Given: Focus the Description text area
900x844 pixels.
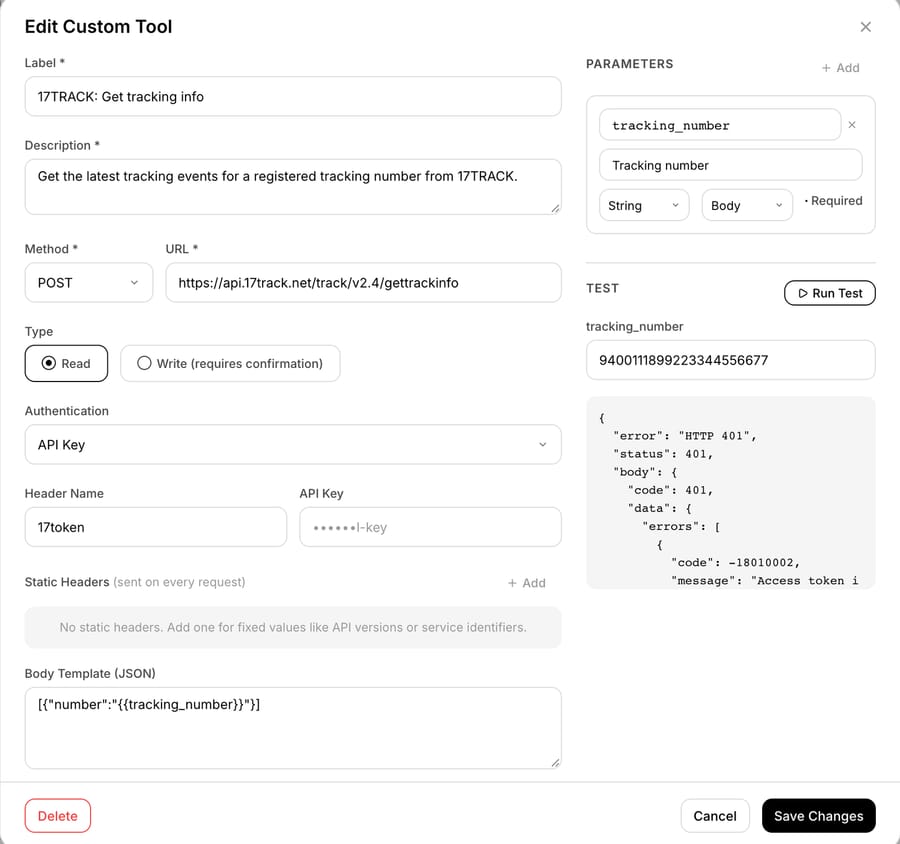Looking at the screenshot, I should (x=293, y=187).
